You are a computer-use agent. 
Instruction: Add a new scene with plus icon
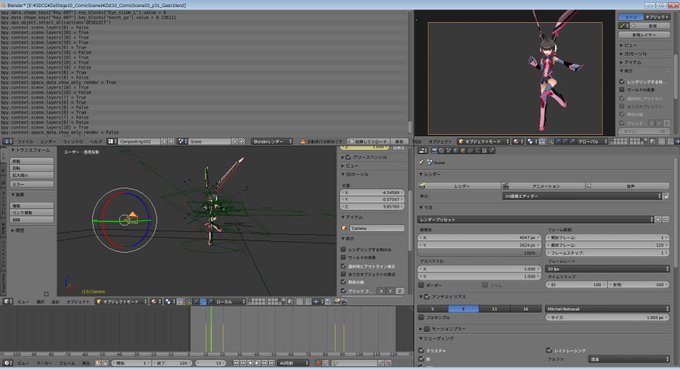tap(235, 141)
